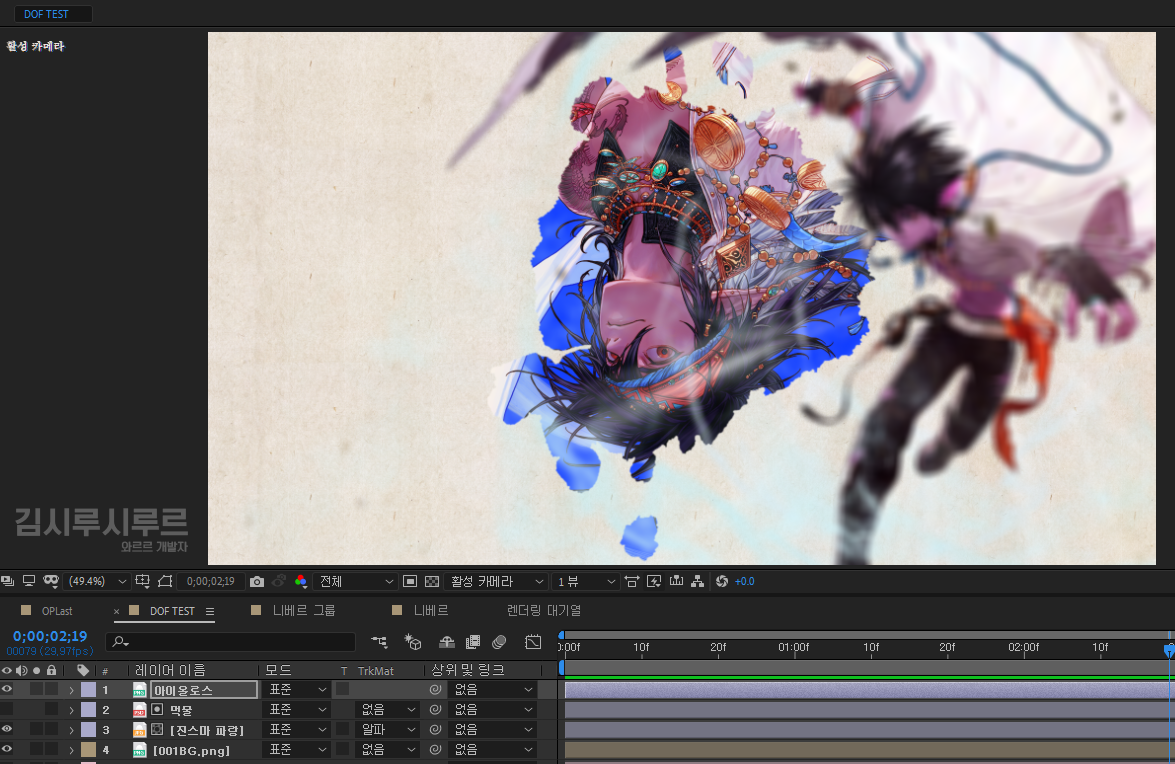Toggle the draft 3D icon
The width and height of the screenshot is (1175, 764).
point(413,642)
